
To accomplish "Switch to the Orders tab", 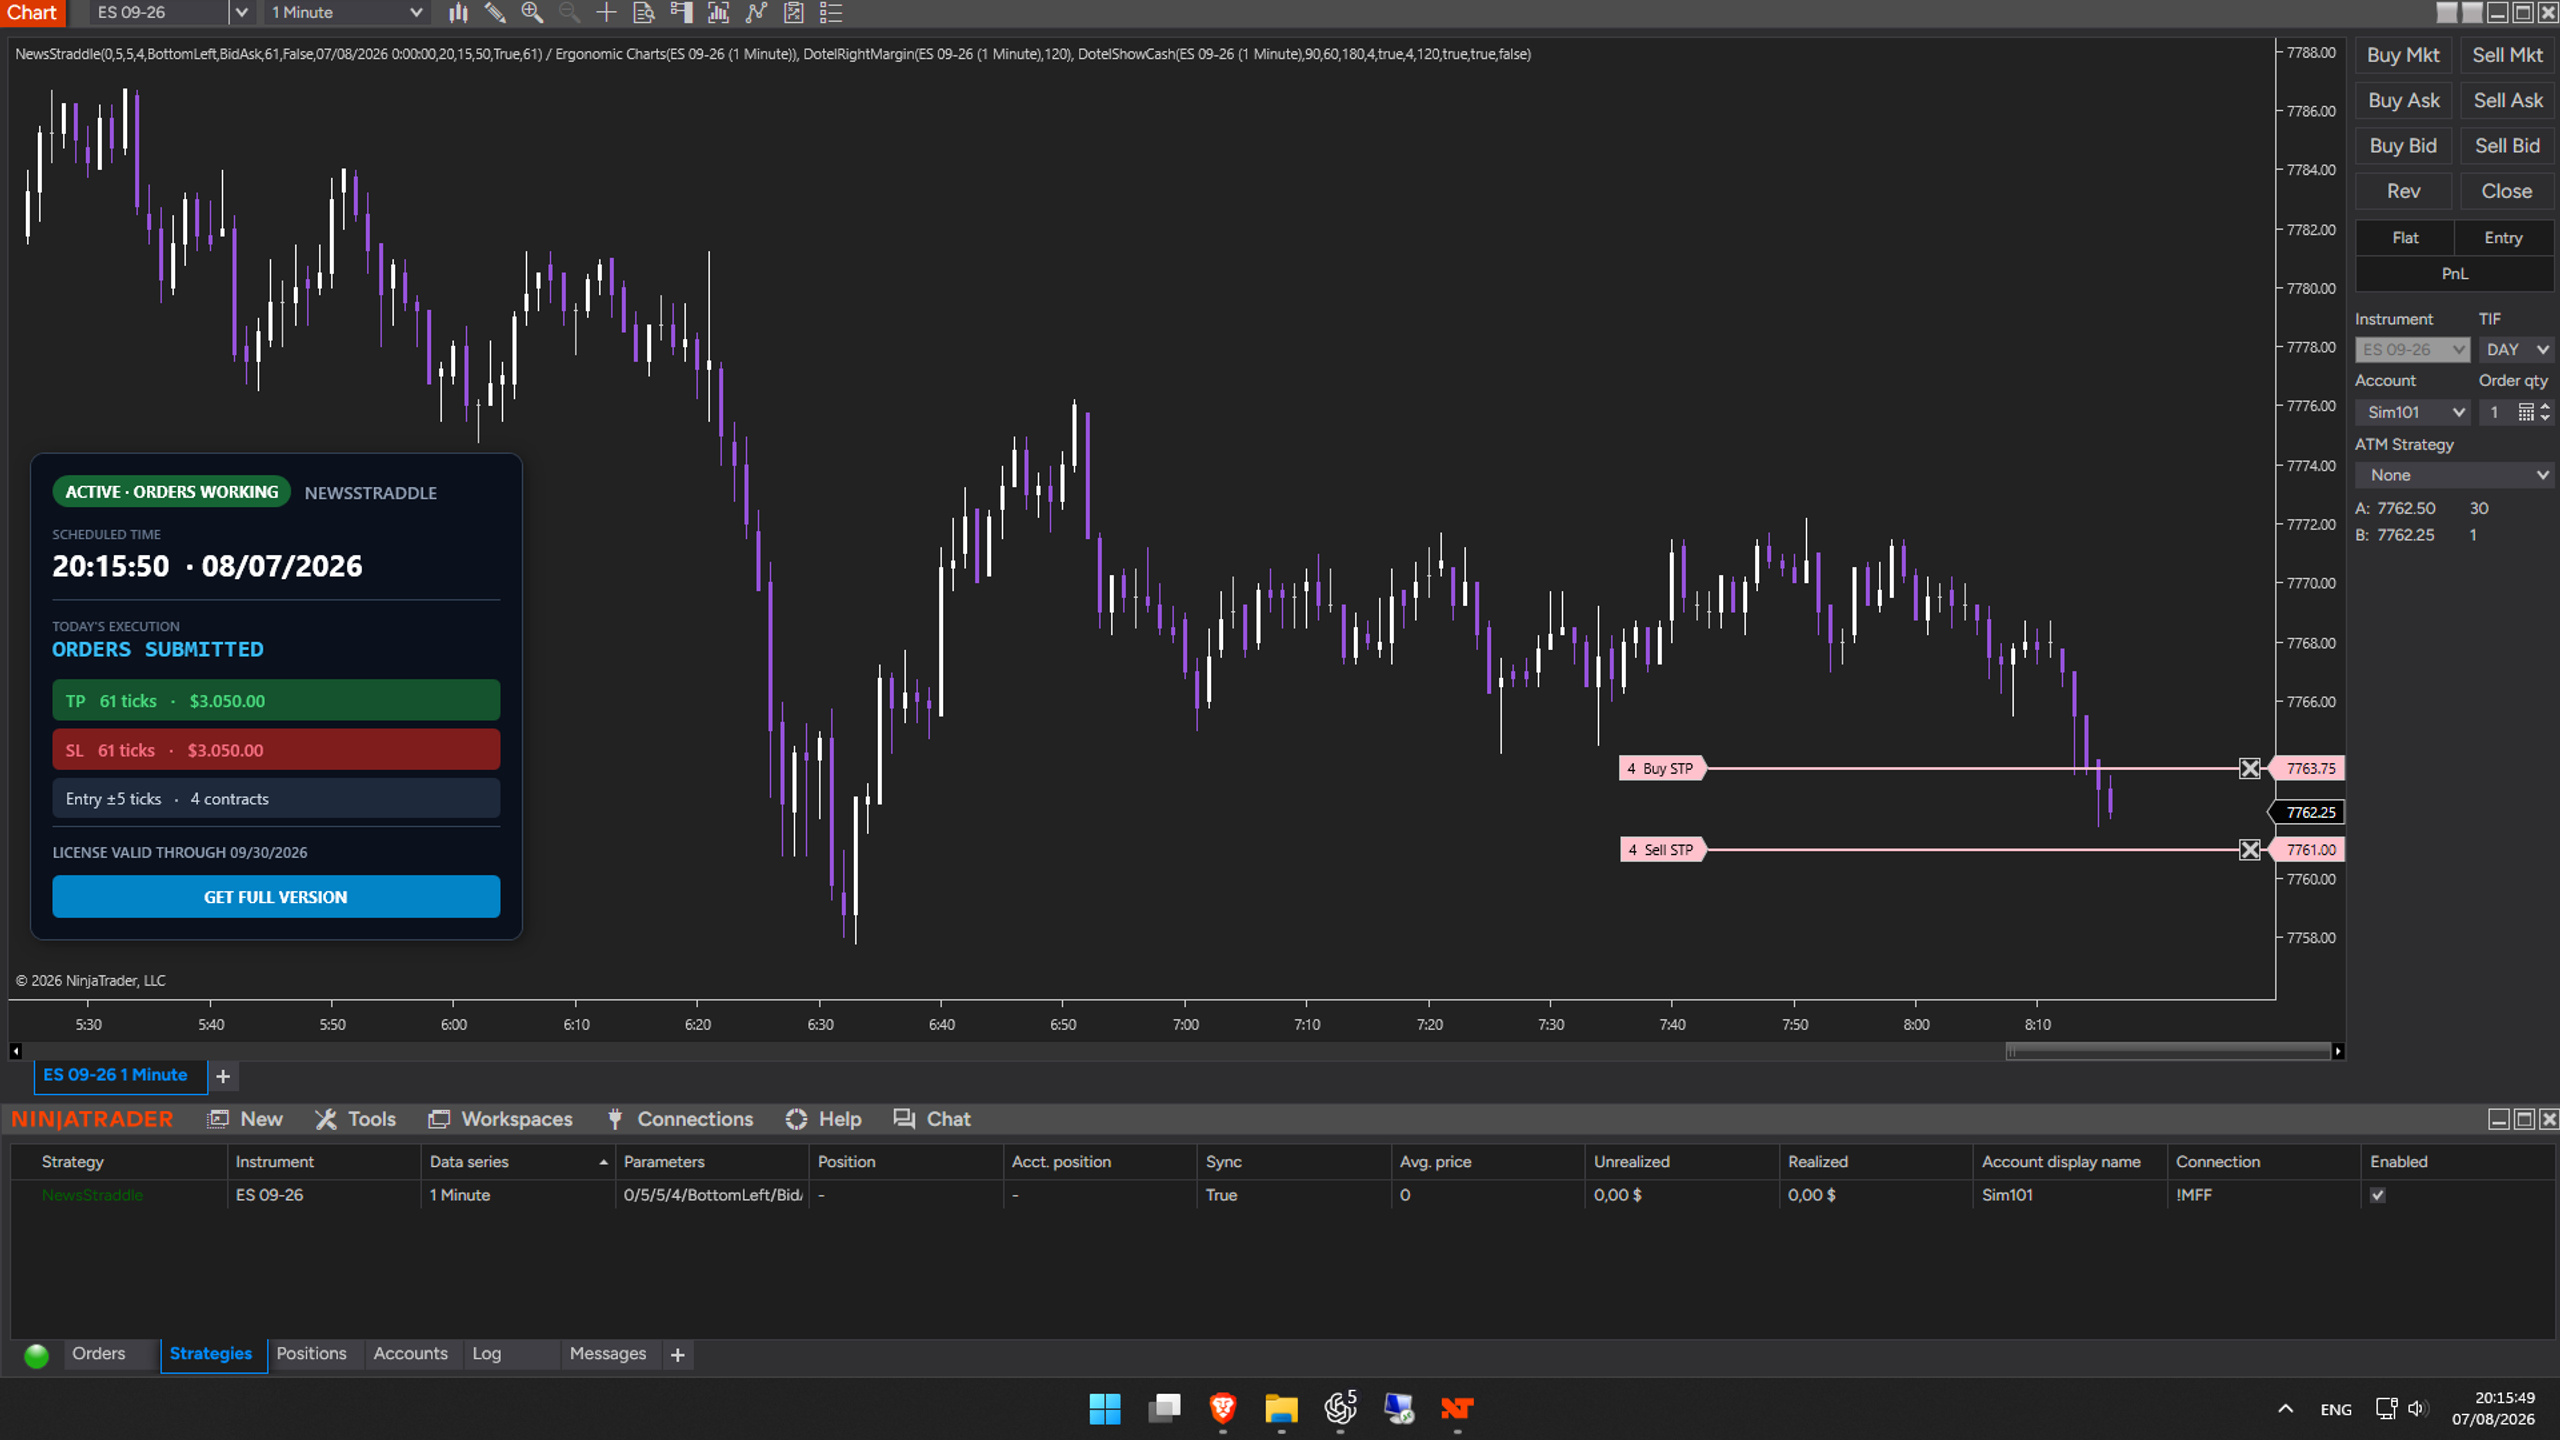I will pyautogui.click(x=98, y=1353).
